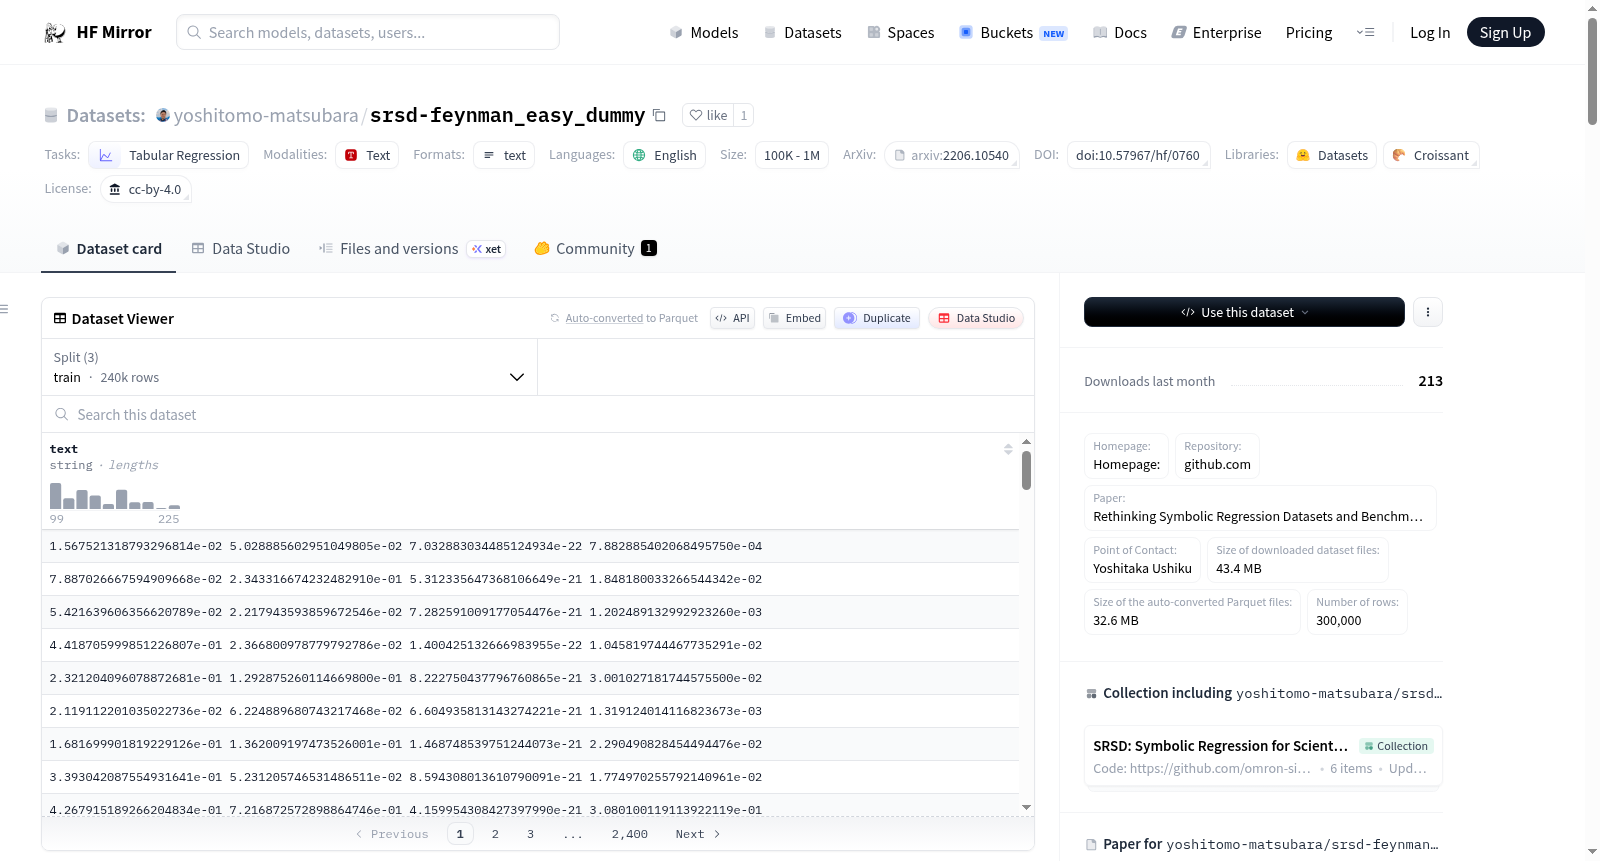1600x861 pixels.
Task: Go to the Pricing page
Action: point(1309,33)
